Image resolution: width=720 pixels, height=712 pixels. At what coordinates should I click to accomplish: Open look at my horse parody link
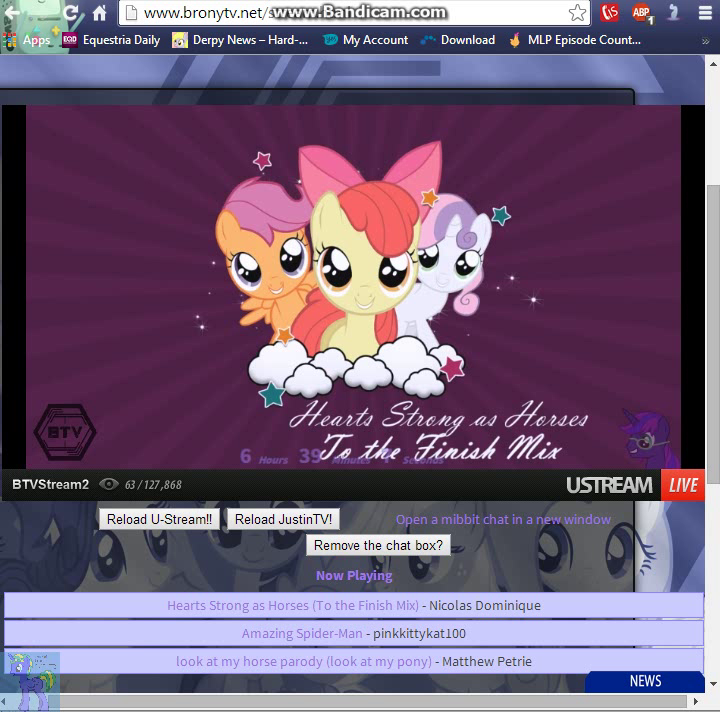coord(304,662)
